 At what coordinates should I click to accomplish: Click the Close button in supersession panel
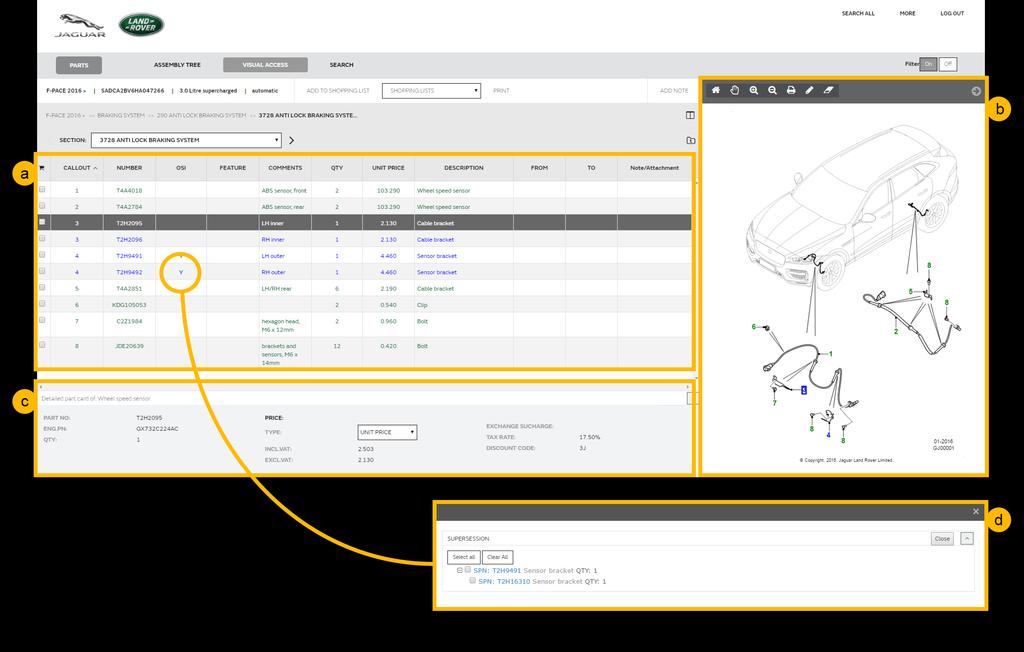[x=942, y=538]
